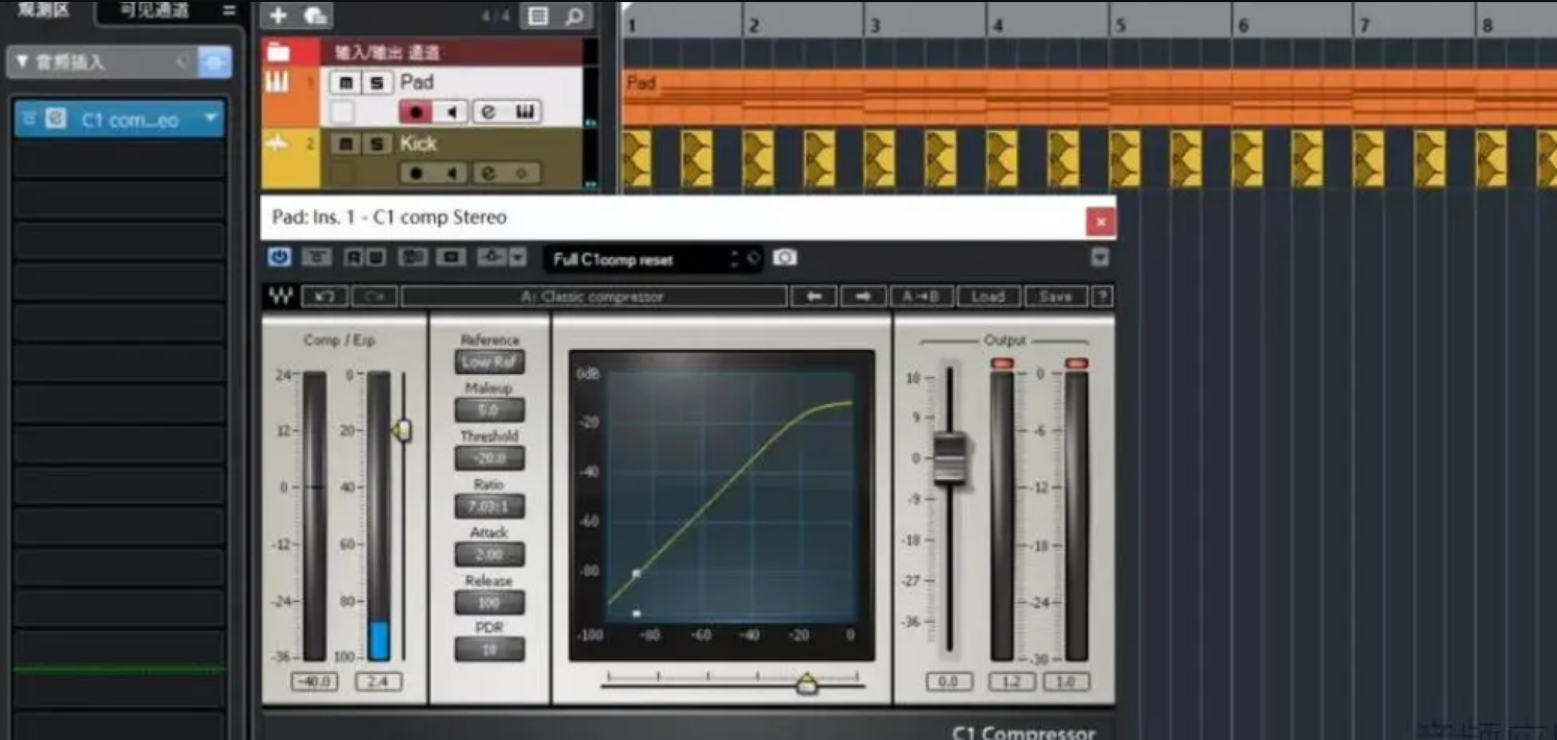Click the A/B compare settings icon in plugin header
1557x740 pixels.
tap(412, 257)
